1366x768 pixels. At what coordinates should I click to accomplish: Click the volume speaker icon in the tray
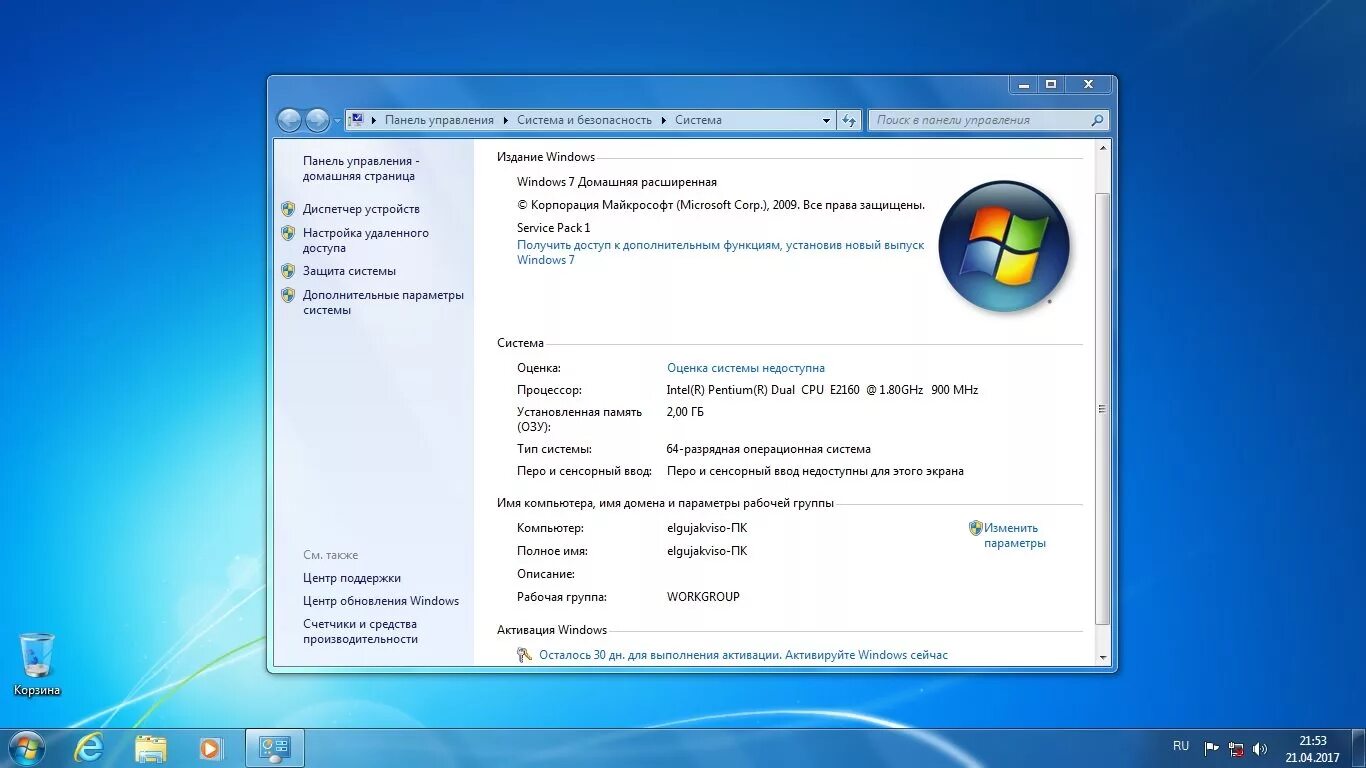click(x=1259, y=747)
